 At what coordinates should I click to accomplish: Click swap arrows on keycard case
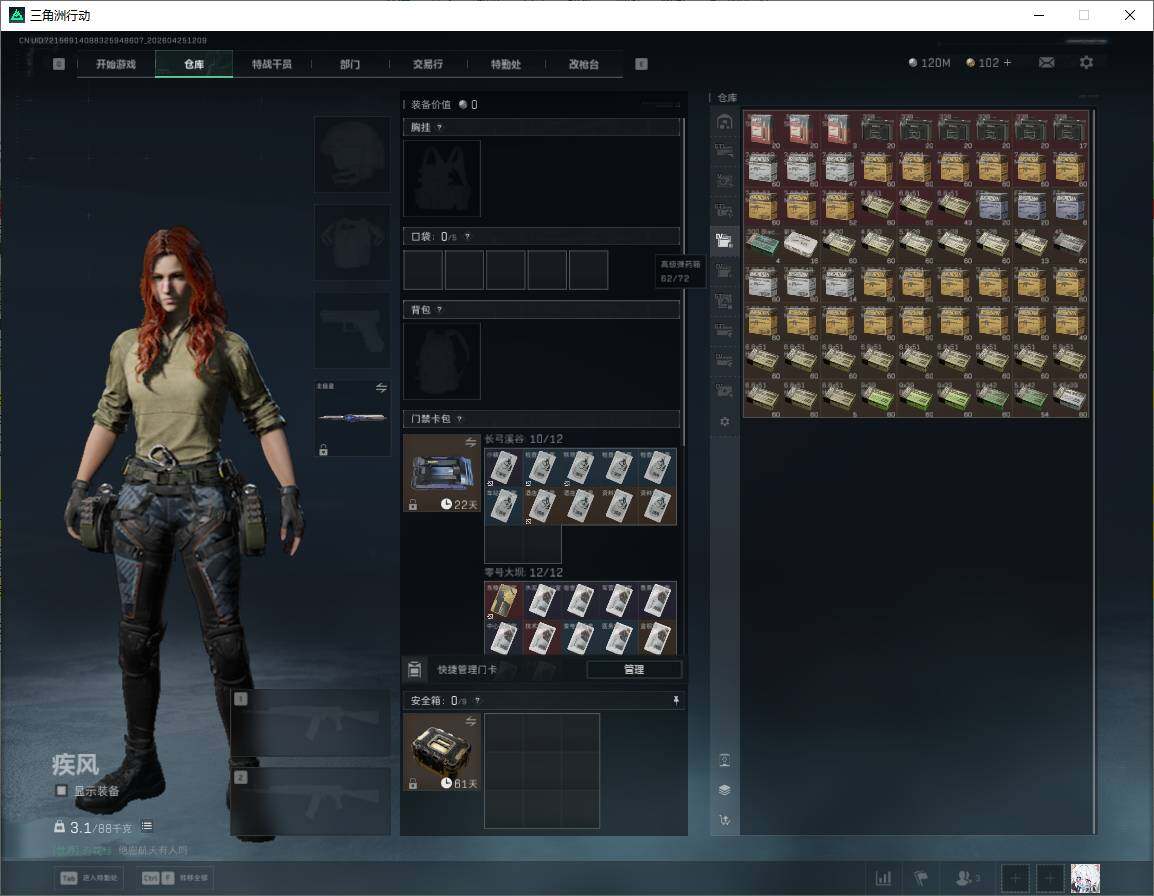[470, 442]
